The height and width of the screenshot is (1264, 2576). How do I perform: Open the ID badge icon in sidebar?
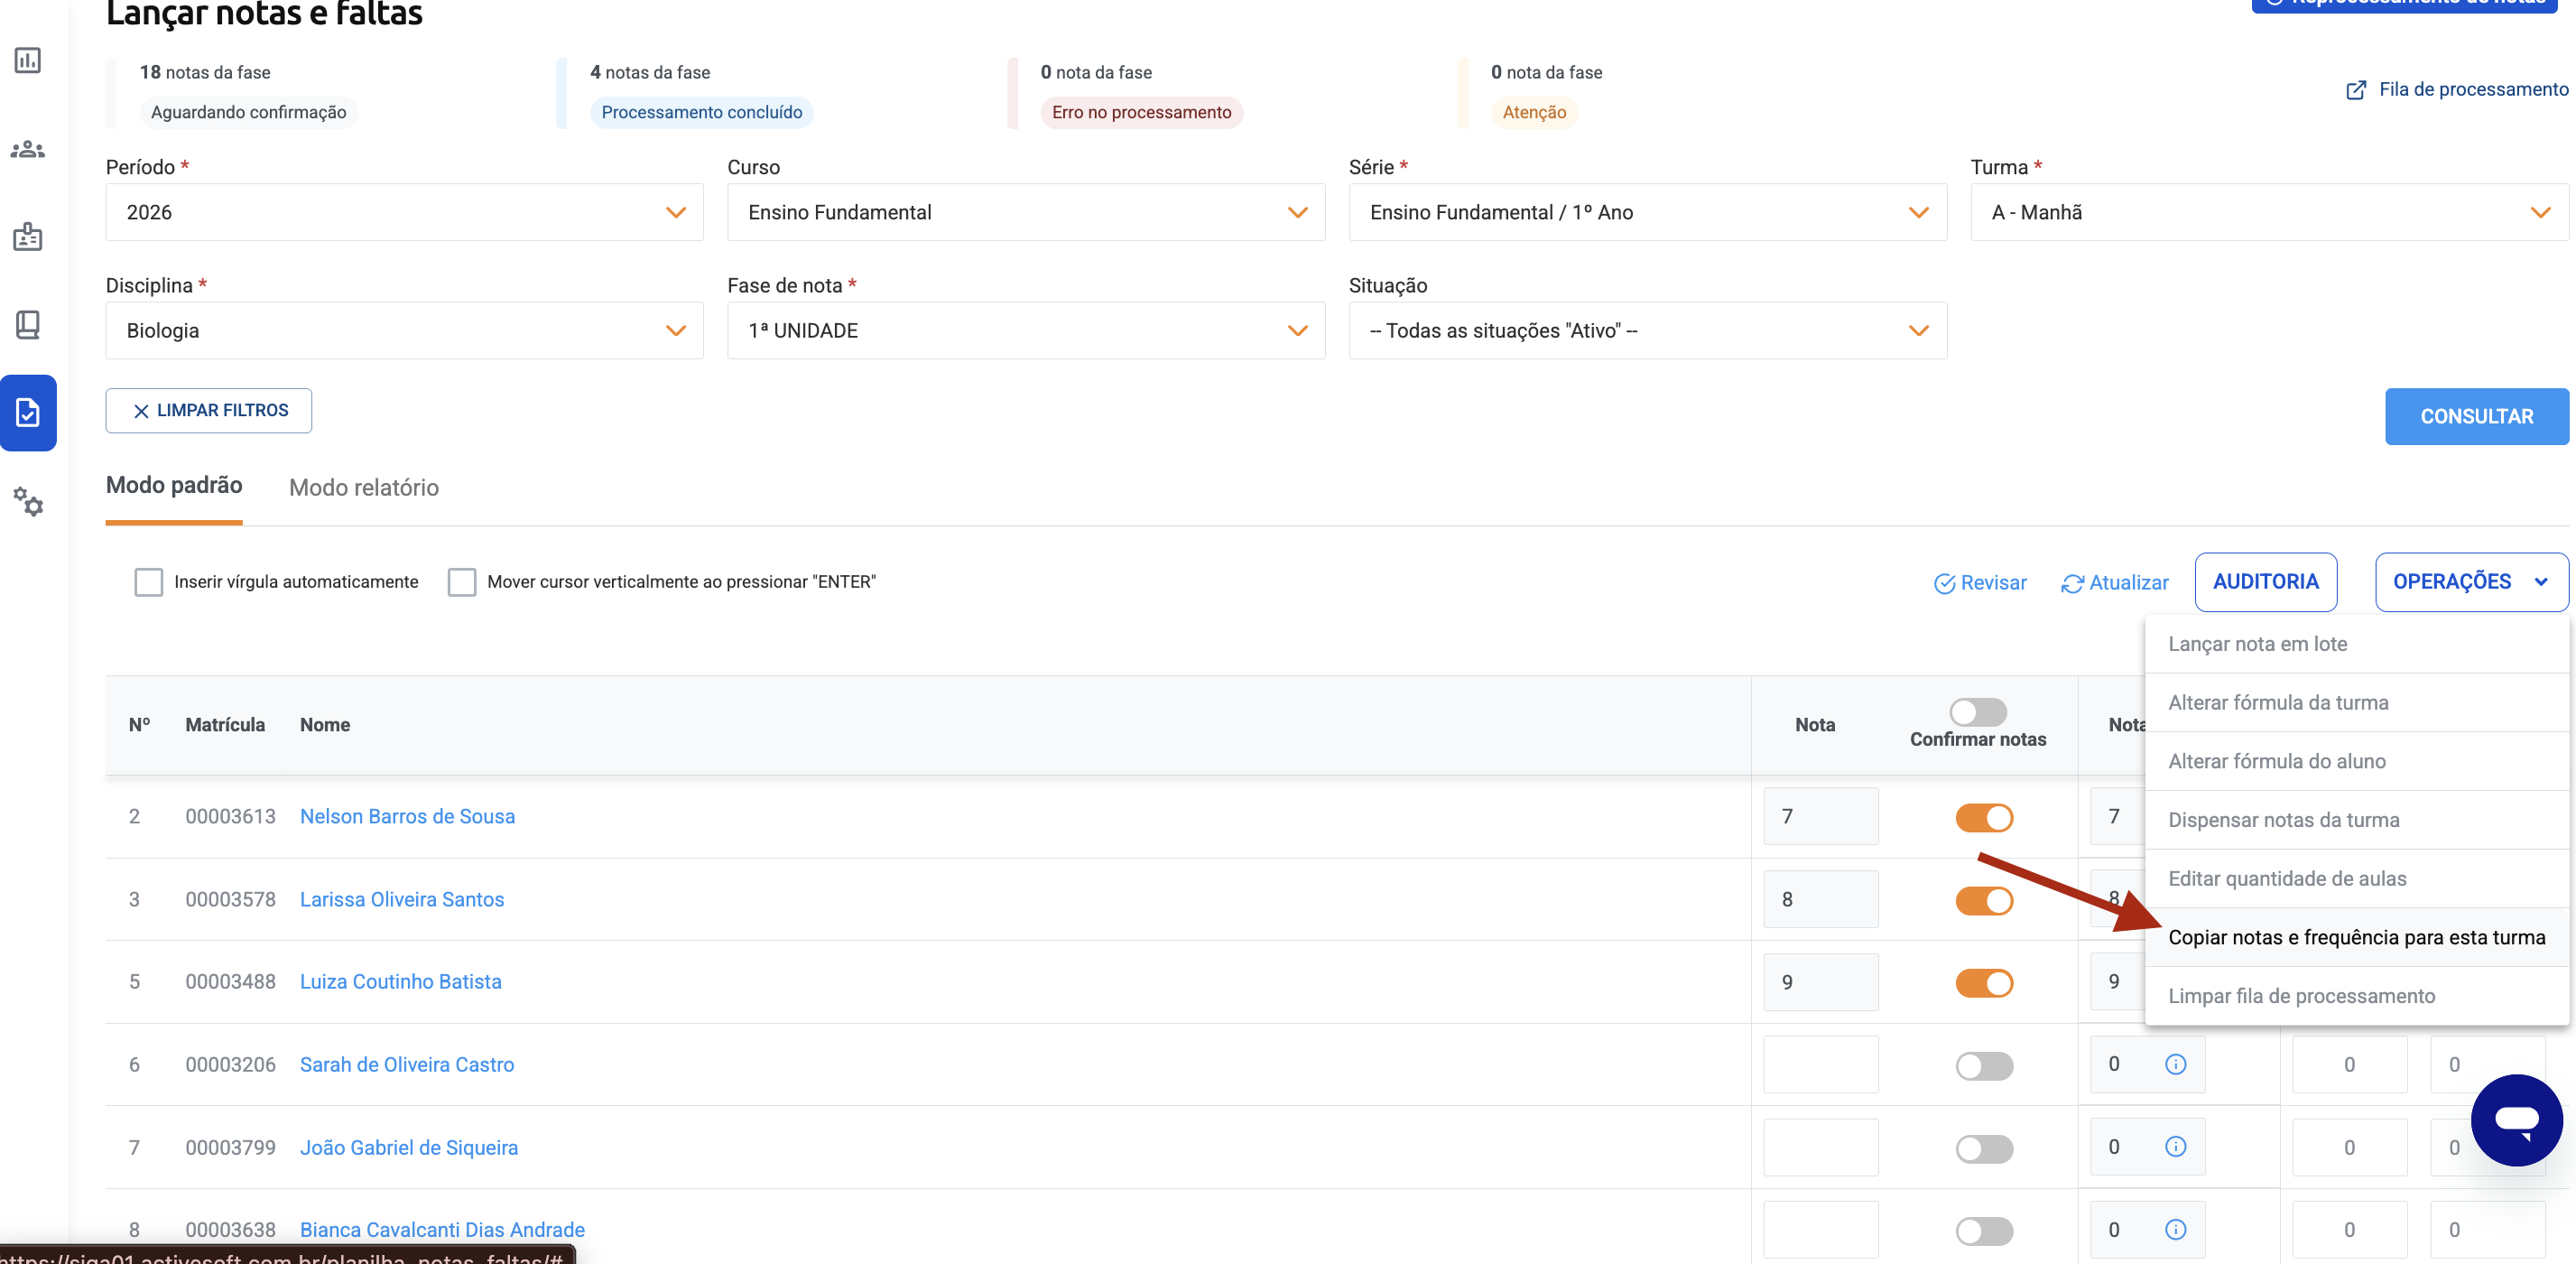click(28, 237)
